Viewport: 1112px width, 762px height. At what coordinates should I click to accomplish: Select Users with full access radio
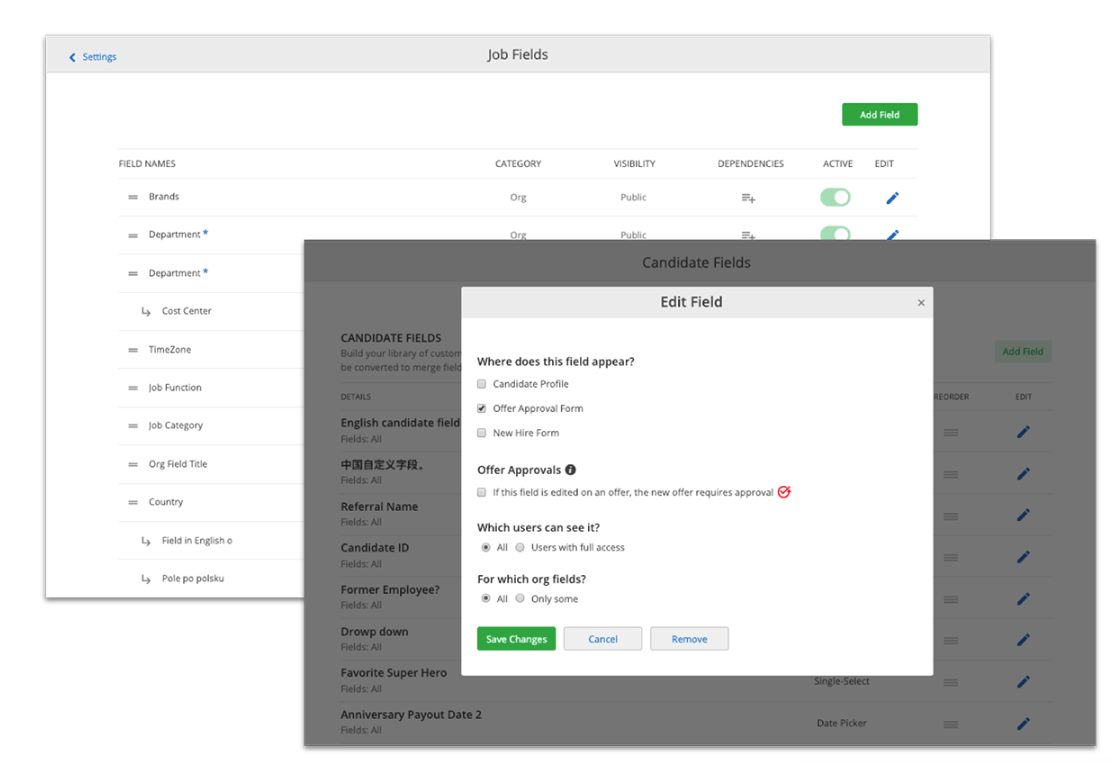pyautogui.click(x=520, y=548)
